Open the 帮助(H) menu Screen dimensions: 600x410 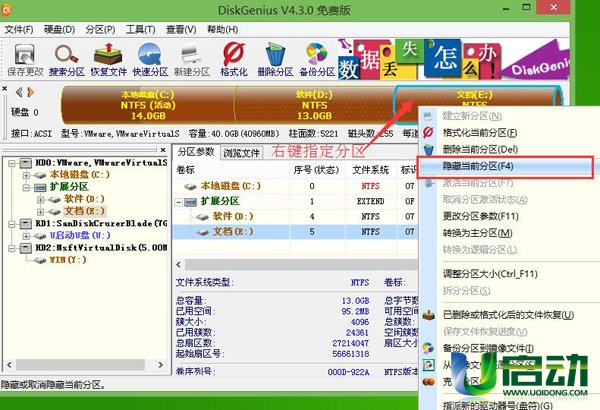point(222,29)
